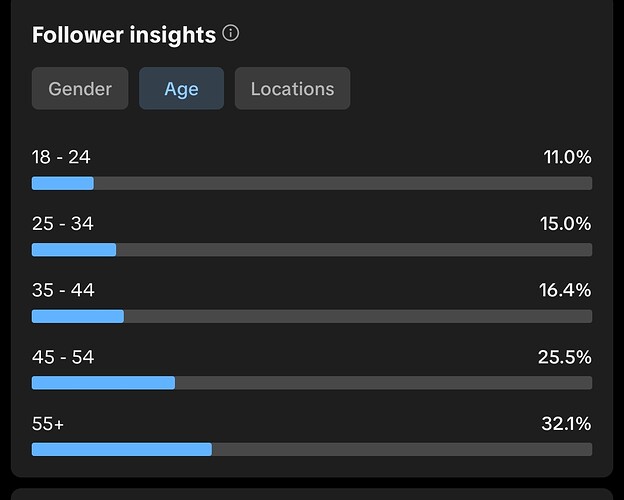Click the 25 - 34 age label
This screenshot has height=500, width=624.
point(62,224)
